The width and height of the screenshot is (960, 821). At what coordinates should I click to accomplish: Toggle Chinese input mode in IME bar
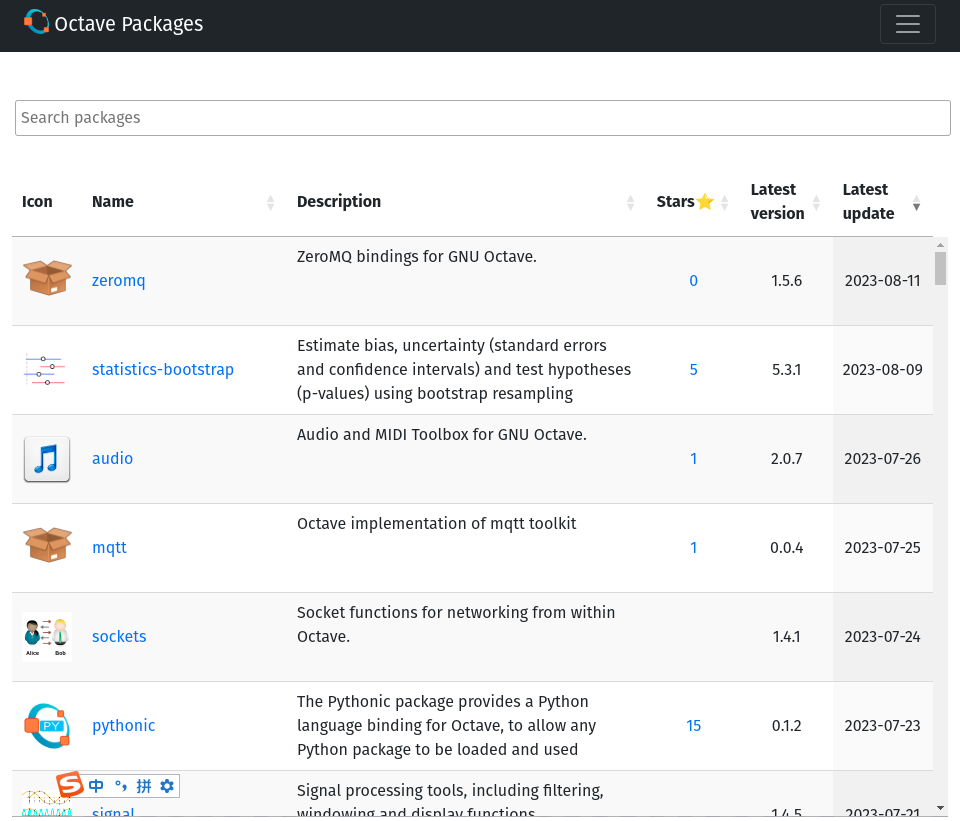[97, 786]
